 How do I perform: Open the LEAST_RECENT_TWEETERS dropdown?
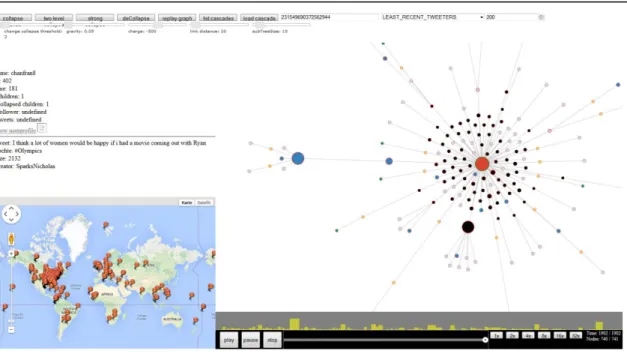[x=432, y=17]
